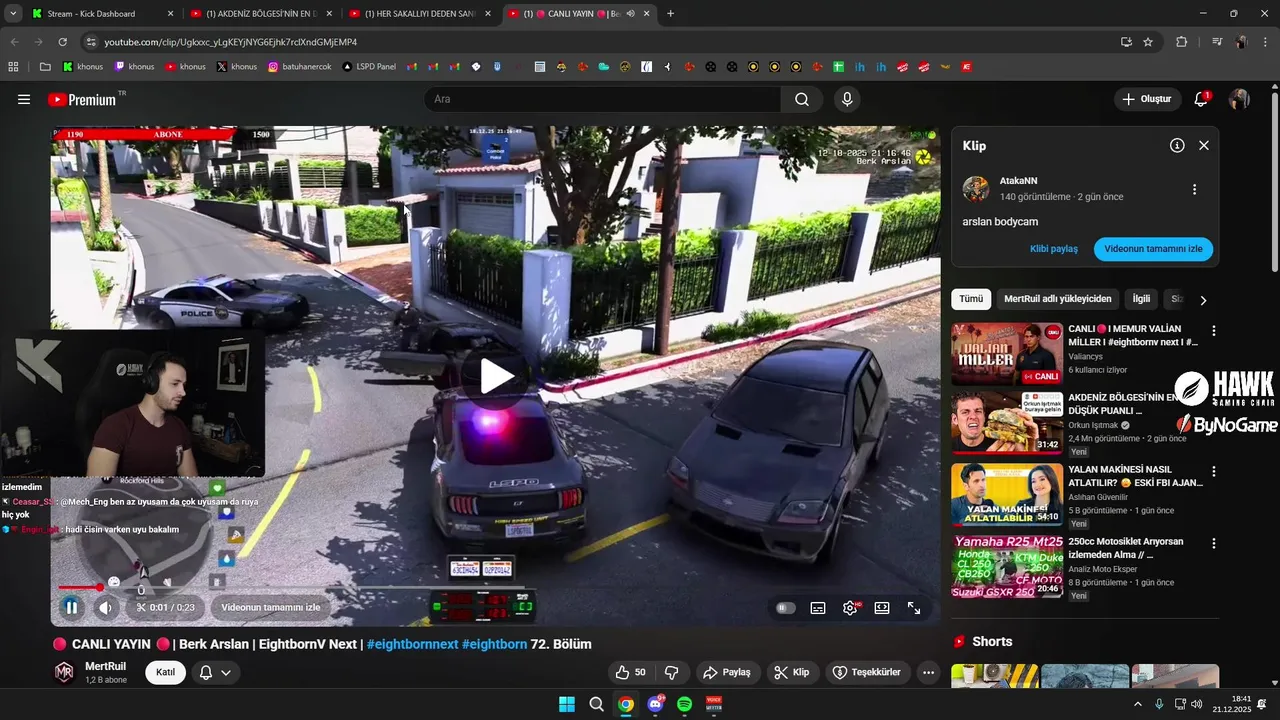This screenshot has width=1280, height=720.
Task: Click the YouTube search input field
Action: 602,99
